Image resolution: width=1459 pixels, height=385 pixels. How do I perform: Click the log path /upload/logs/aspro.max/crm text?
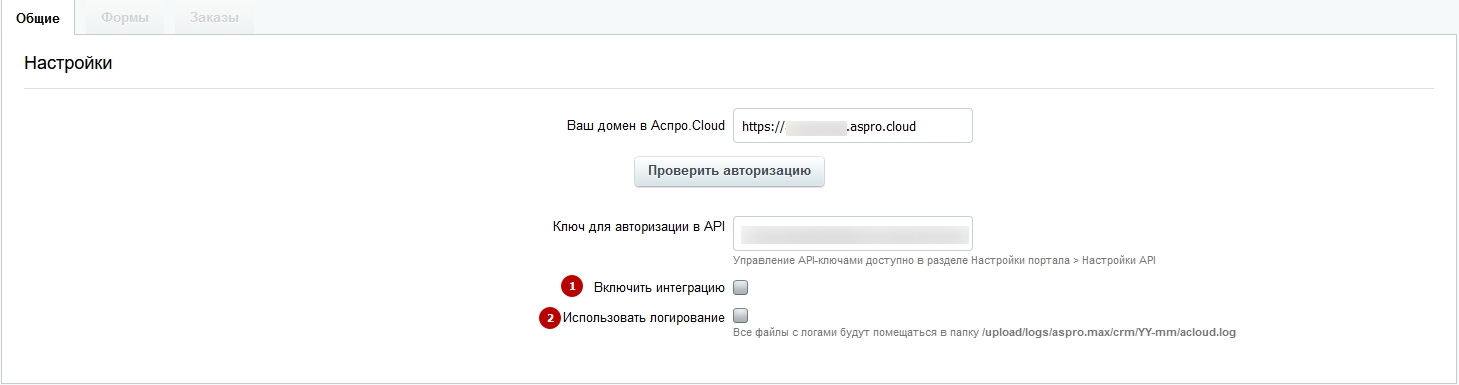(1108, 332)
